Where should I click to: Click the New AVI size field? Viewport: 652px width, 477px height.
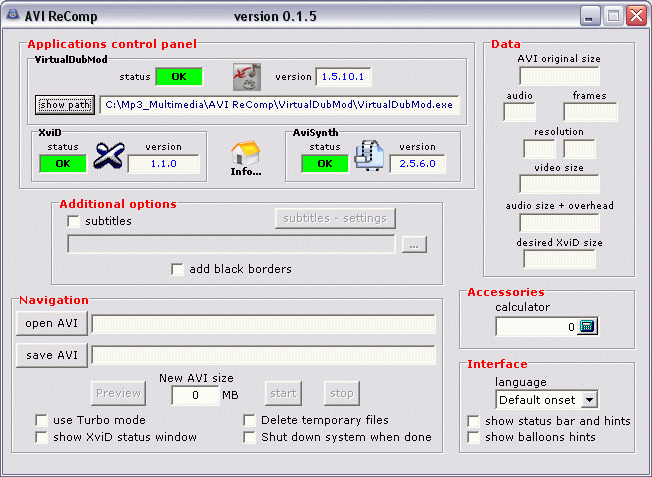195,395
